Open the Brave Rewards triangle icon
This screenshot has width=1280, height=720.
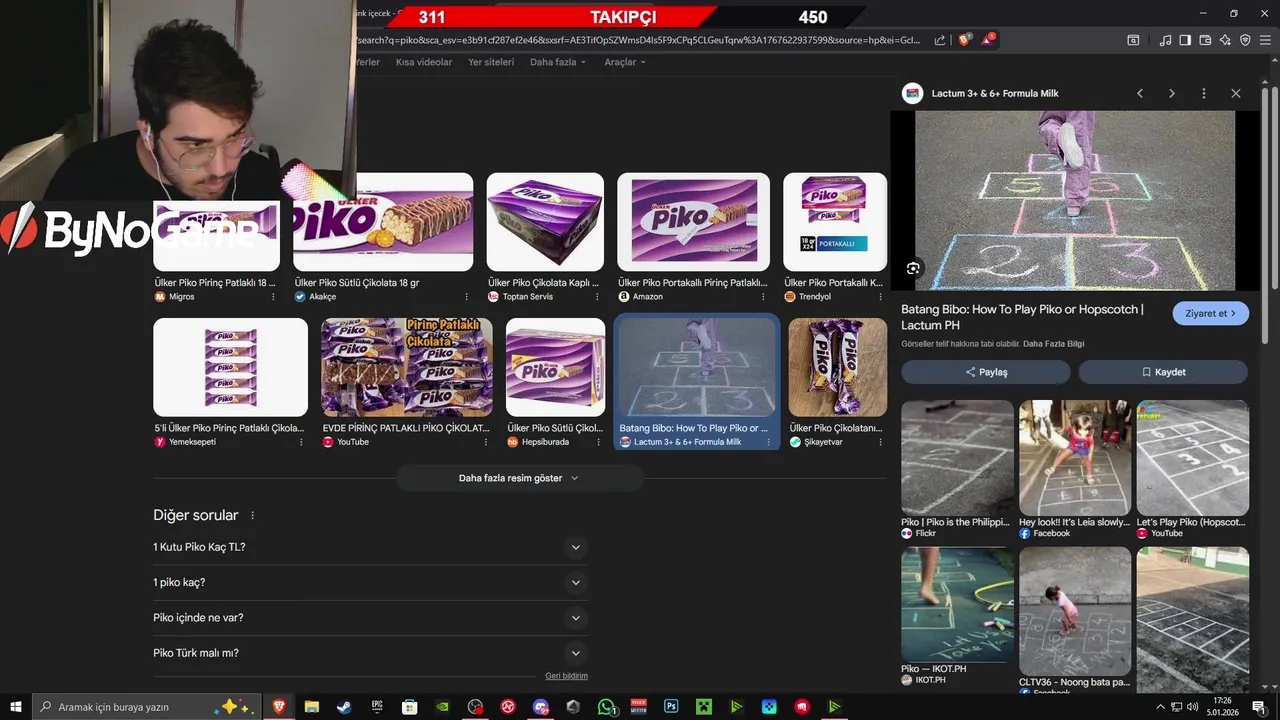(x=988, y=40)
